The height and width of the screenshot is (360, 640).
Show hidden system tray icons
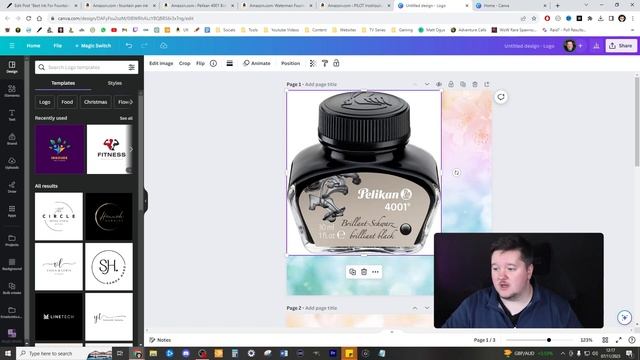click(x=562, y=353)
